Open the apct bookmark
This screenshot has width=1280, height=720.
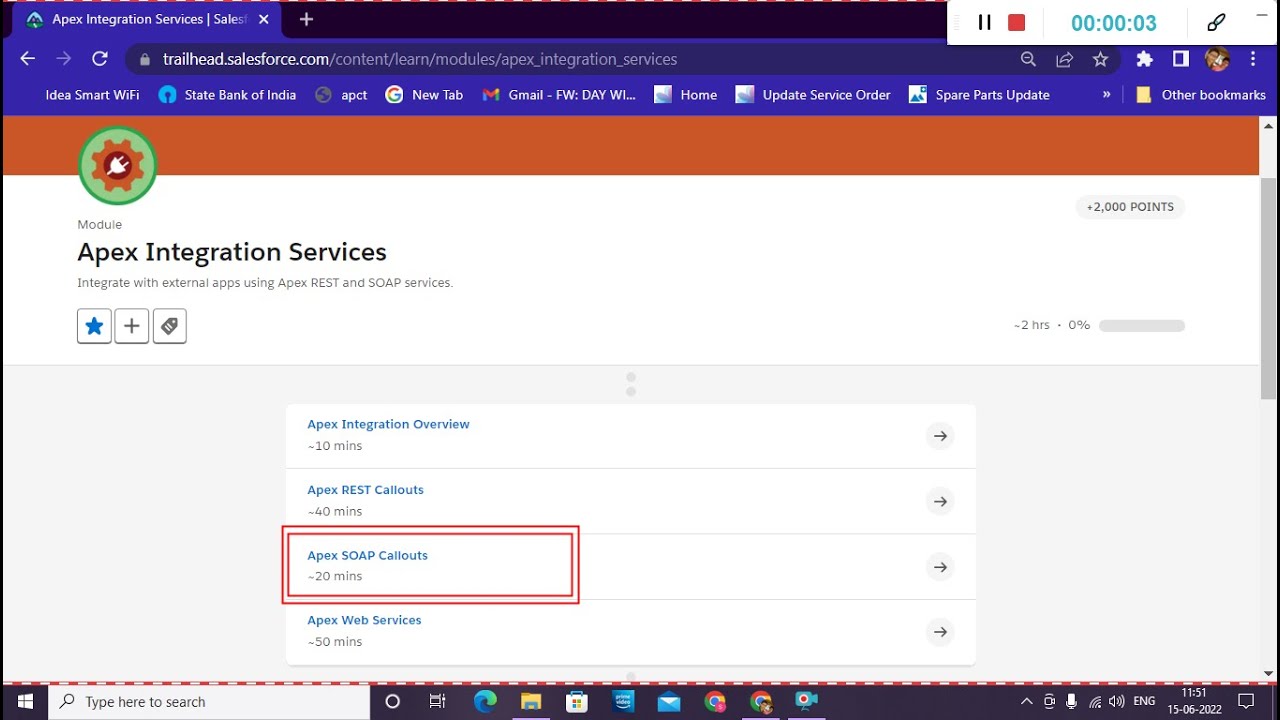pyautogui.click(x=341, y=95)
